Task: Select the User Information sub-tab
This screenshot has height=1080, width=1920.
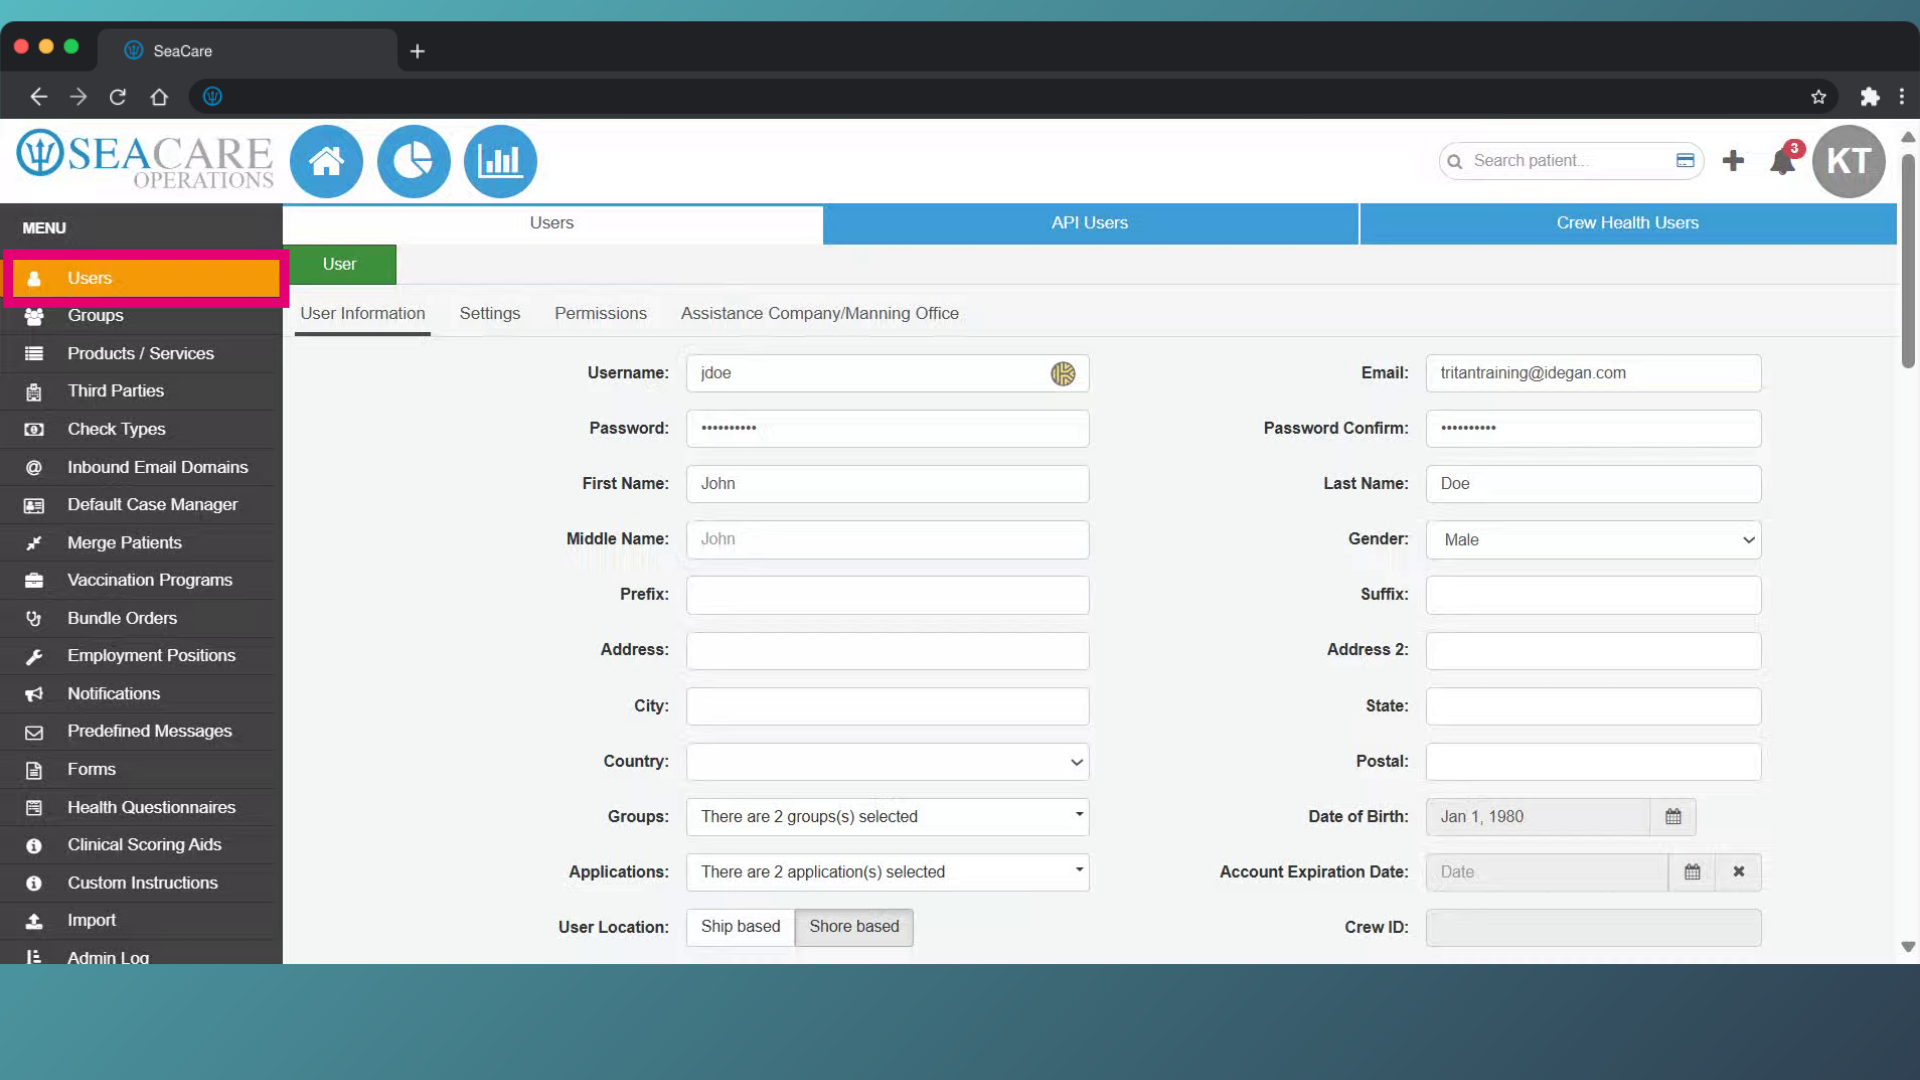Action: (x=363, y=314)
